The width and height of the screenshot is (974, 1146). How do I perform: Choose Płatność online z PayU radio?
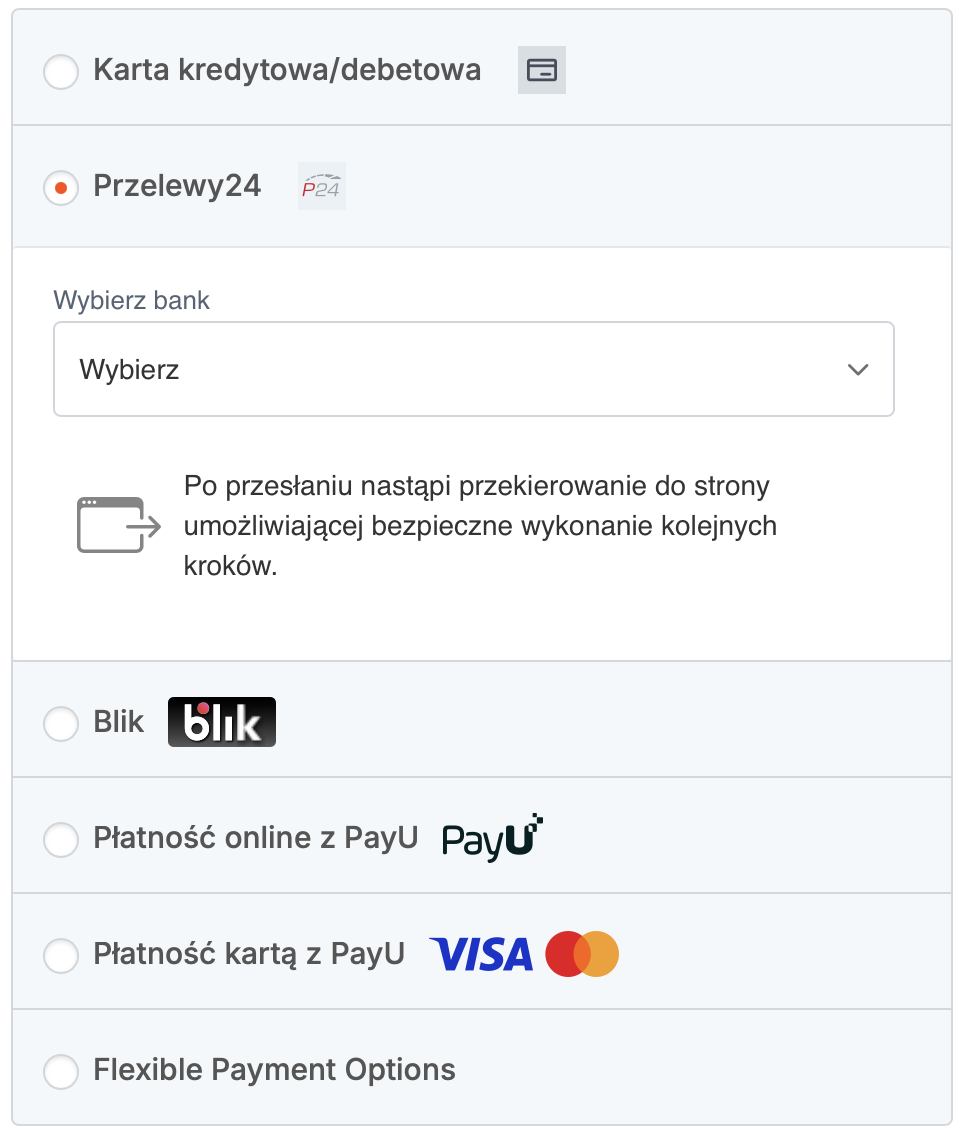click(x=61, y=840)
